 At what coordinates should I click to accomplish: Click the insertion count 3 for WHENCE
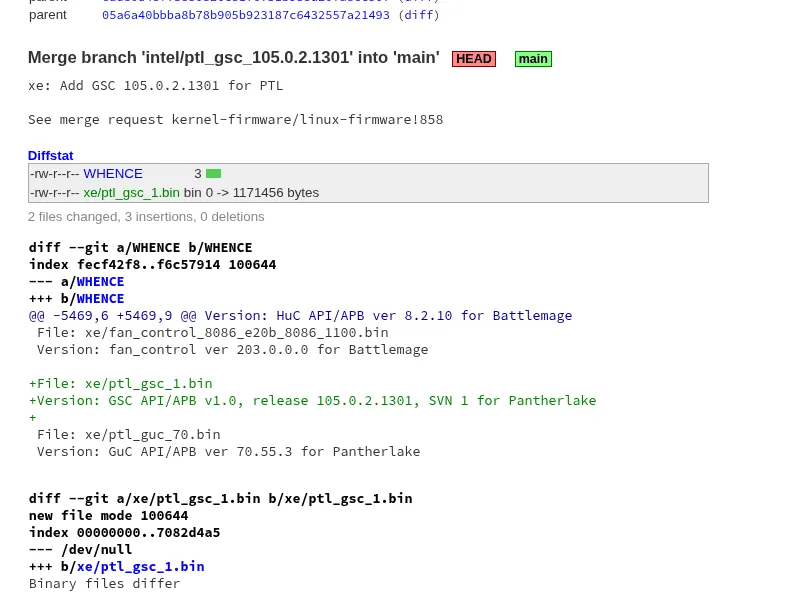197,174
